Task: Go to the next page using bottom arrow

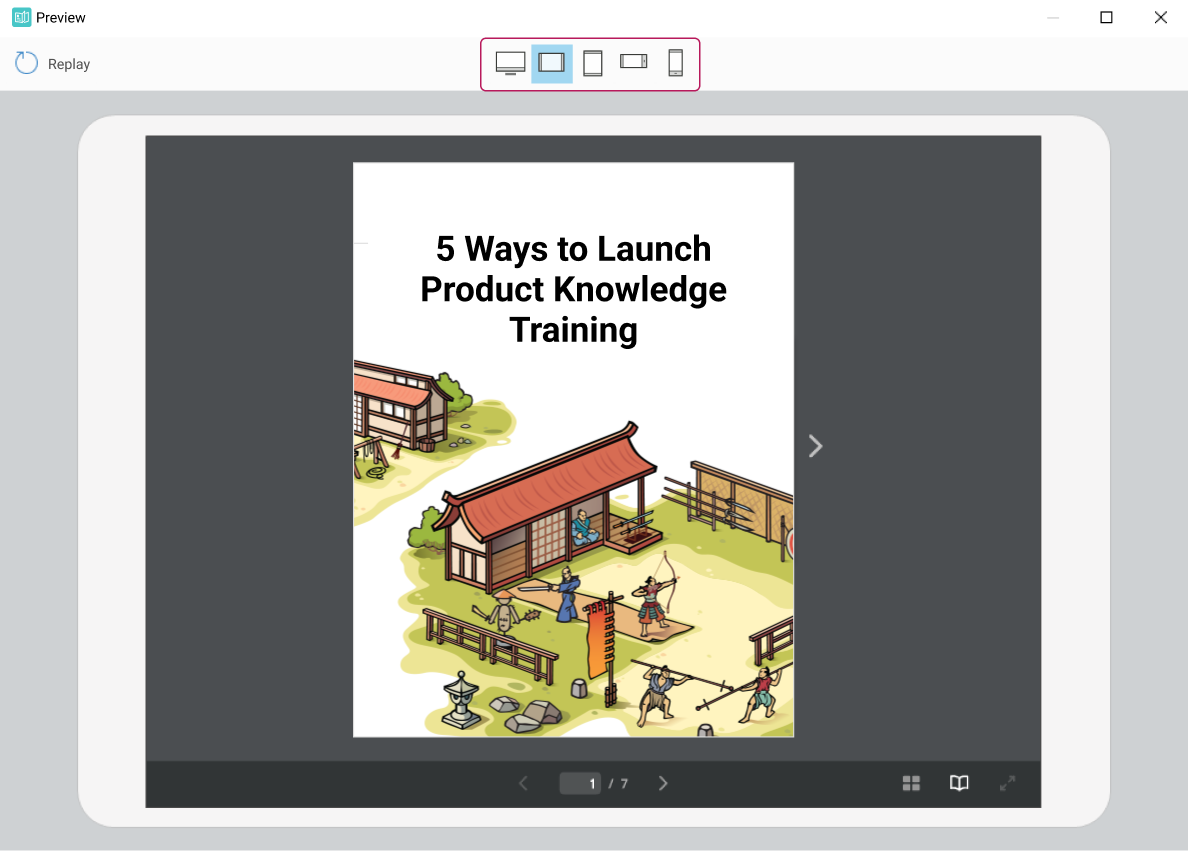Action: (662, 783)
